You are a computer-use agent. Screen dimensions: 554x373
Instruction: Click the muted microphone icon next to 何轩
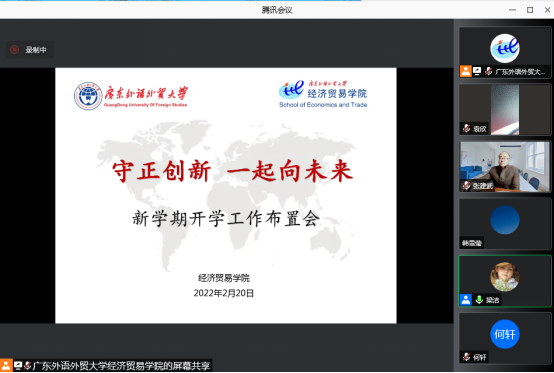(466, 357)
